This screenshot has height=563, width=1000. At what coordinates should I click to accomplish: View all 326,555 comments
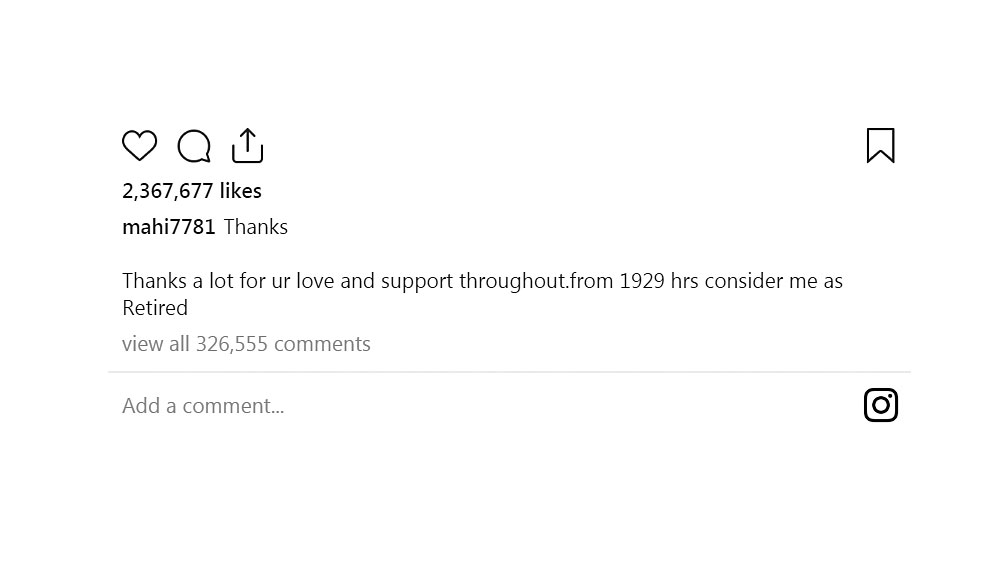coord(246,344)
